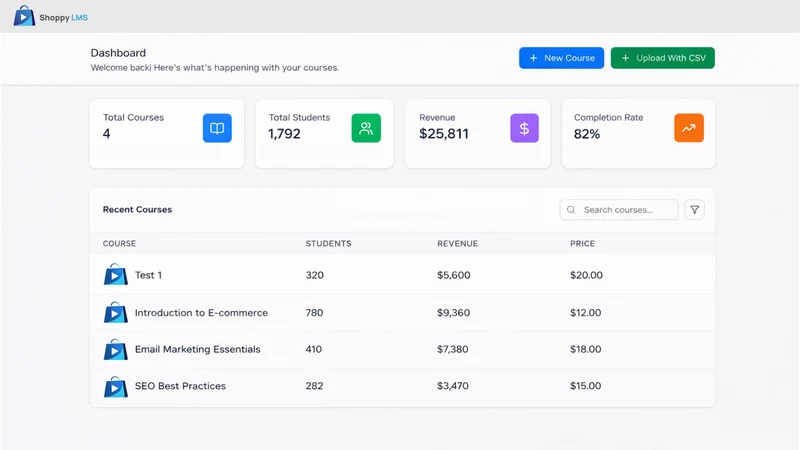Select the $3,470 revenue cell
The image size is (800, 450).
[x=453, y=386]
